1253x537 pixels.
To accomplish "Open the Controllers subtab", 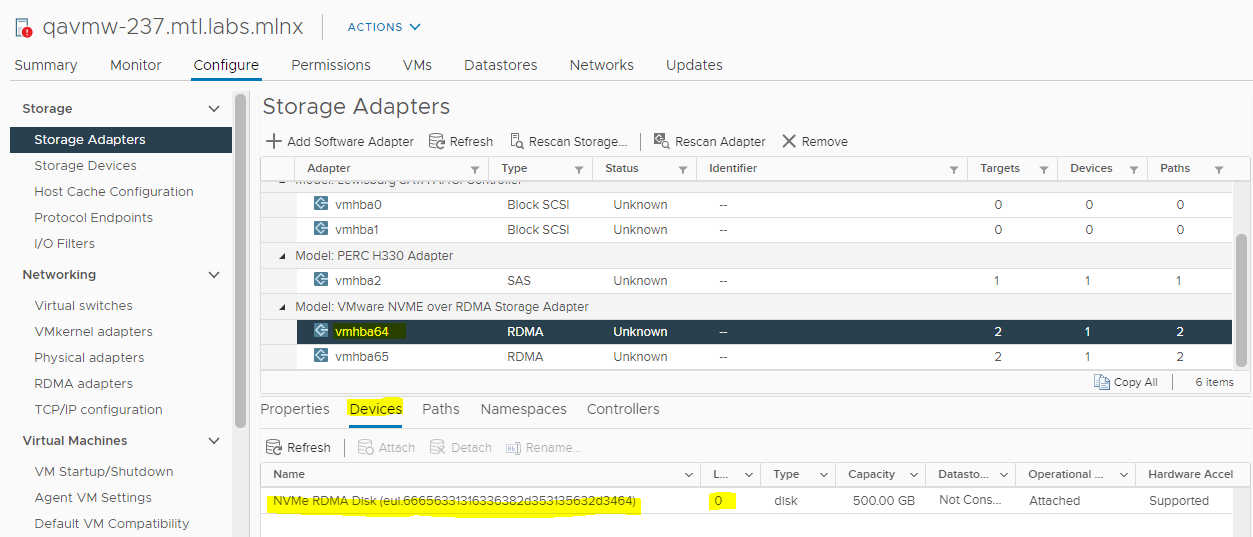I will click(623, 409).
